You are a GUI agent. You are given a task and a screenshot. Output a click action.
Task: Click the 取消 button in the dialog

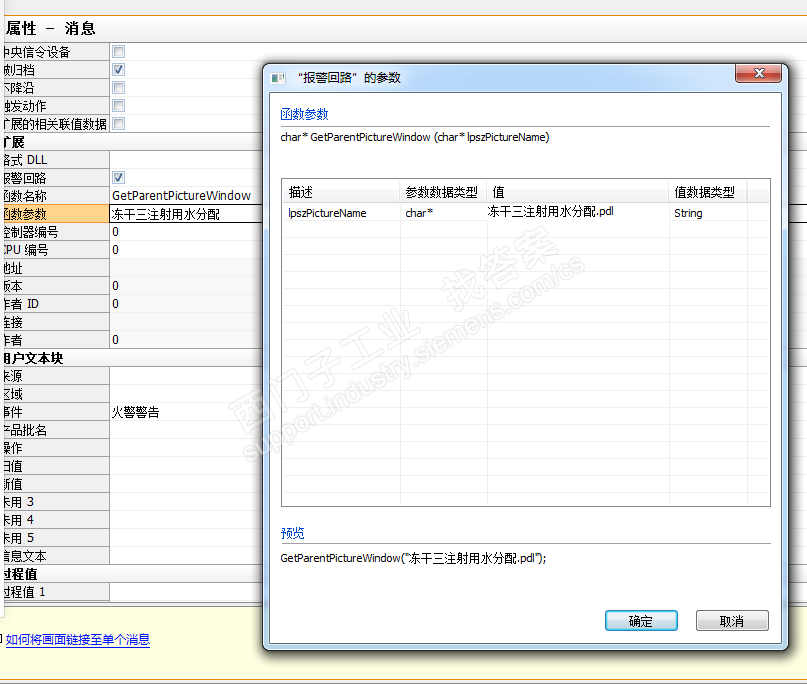pos(732,621)
